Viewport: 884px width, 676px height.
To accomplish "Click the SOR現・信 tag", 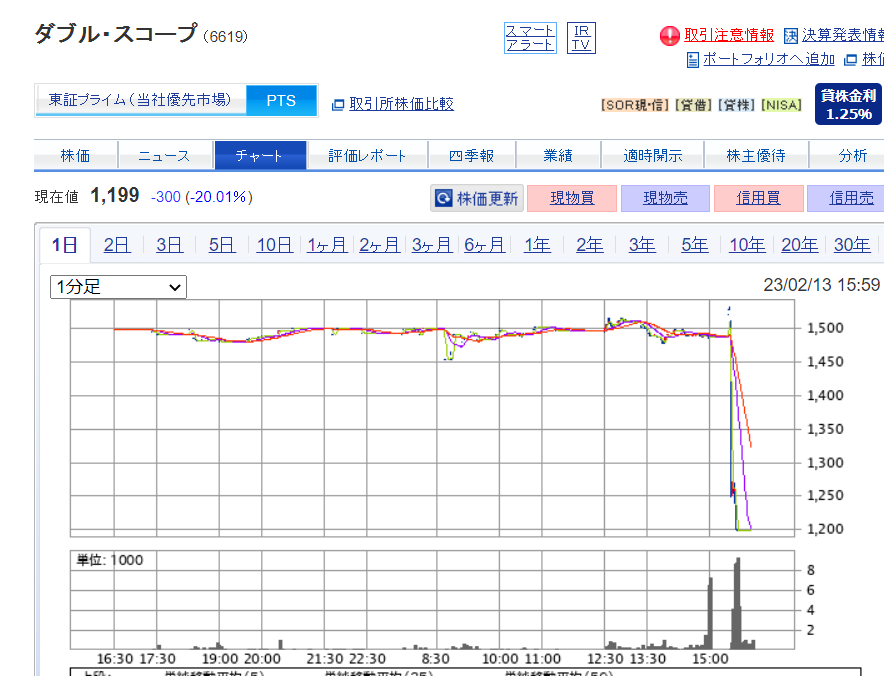I will (x=635, y=105).
